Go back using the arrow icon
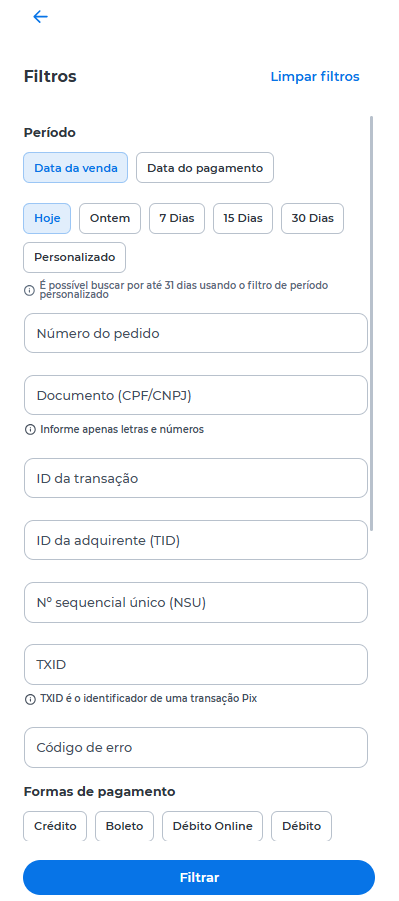 [40, 17]
